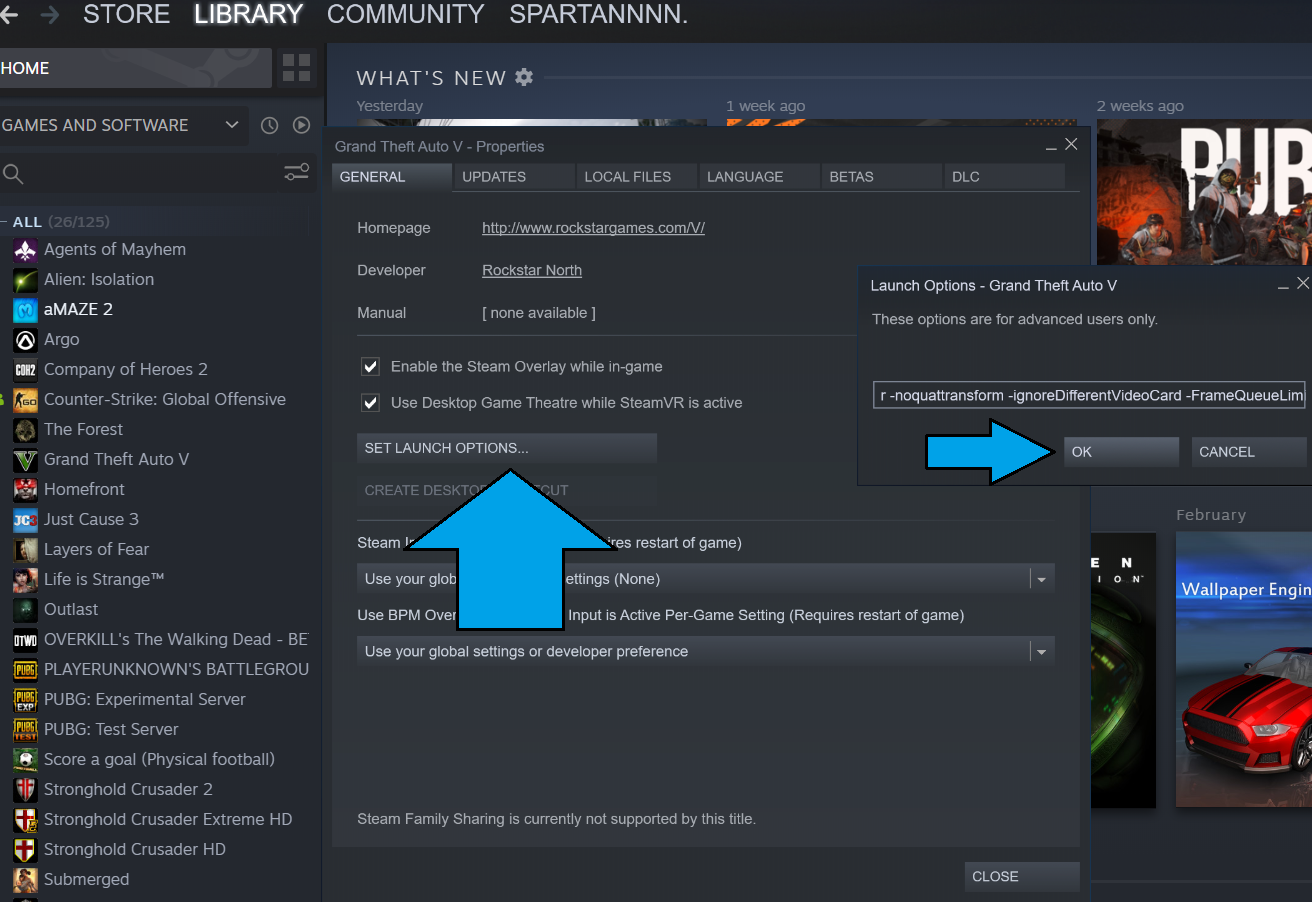Open BPM Overlay per-game setting dropdown
Screen dimensions: 1312x902
pyautogui.click(x=706, y=652)
